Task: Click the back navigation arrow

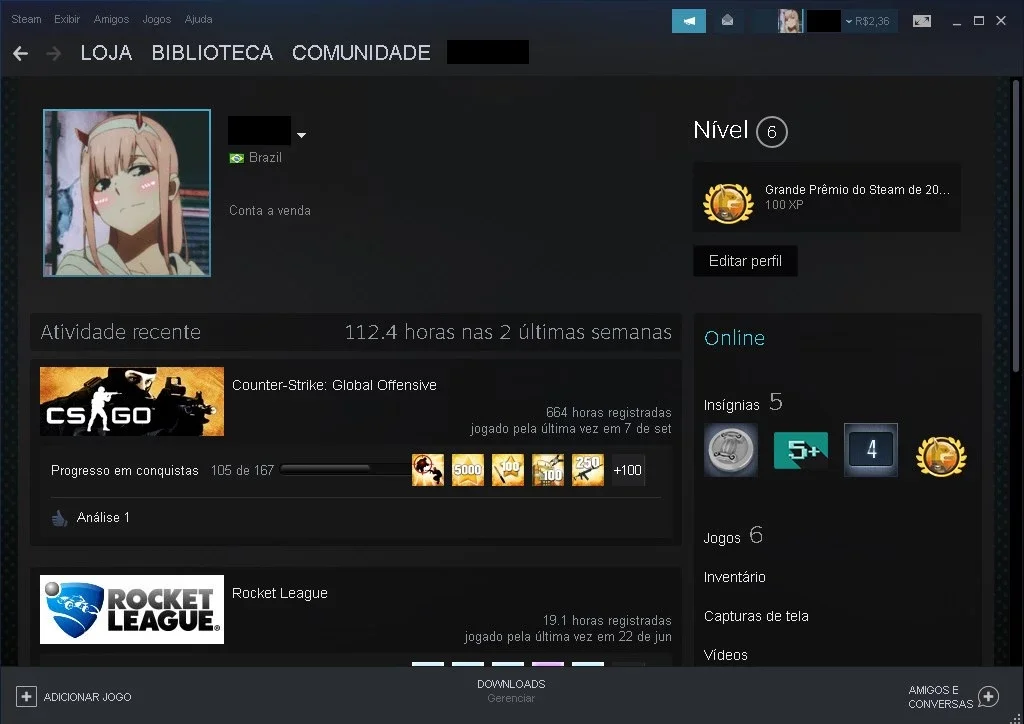Action: (x=21, y=53)
